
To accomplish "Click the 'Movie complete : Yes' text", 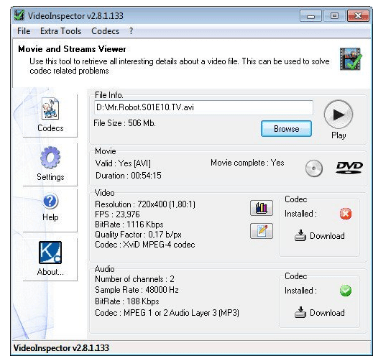I will tap(247, 163).
